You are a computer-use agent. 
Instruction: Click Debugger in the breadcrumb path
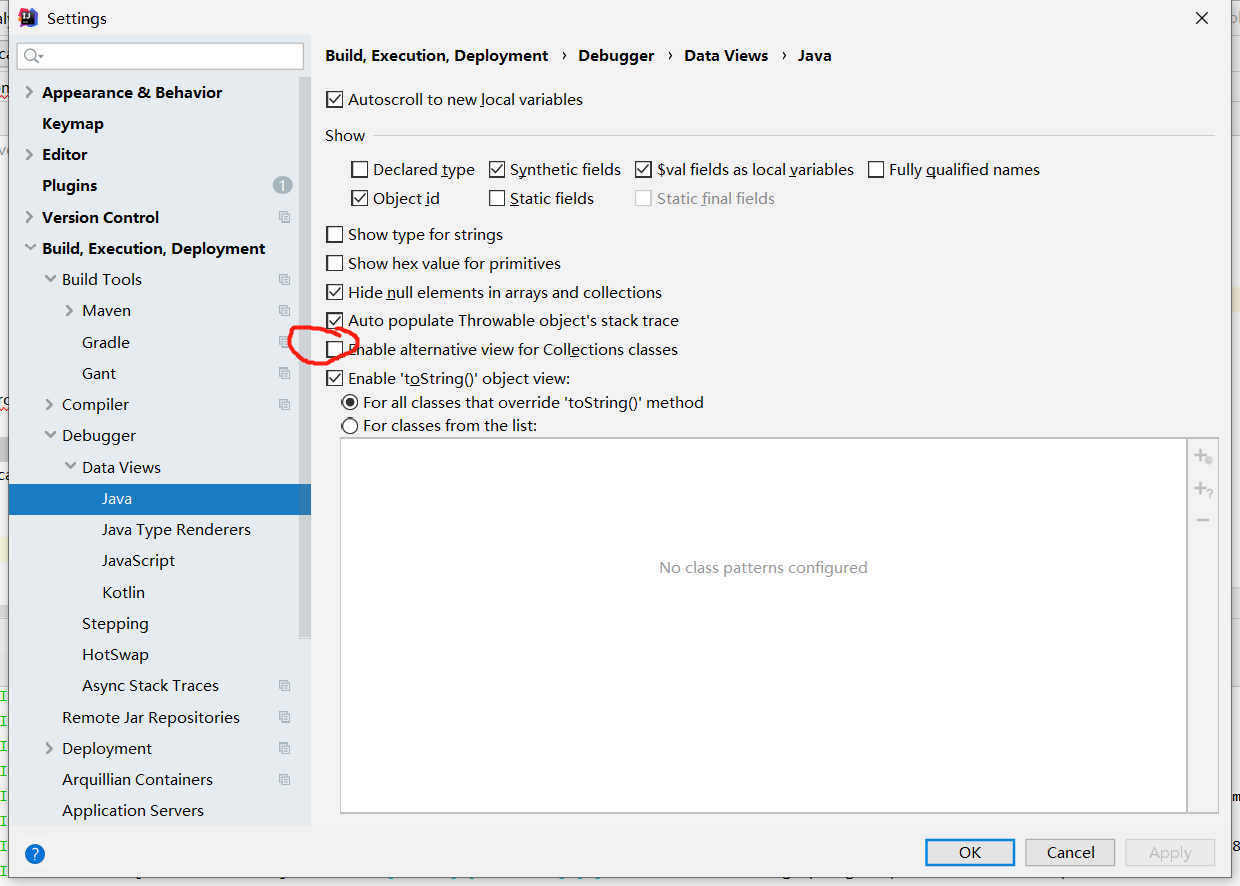tap(616, 56)
